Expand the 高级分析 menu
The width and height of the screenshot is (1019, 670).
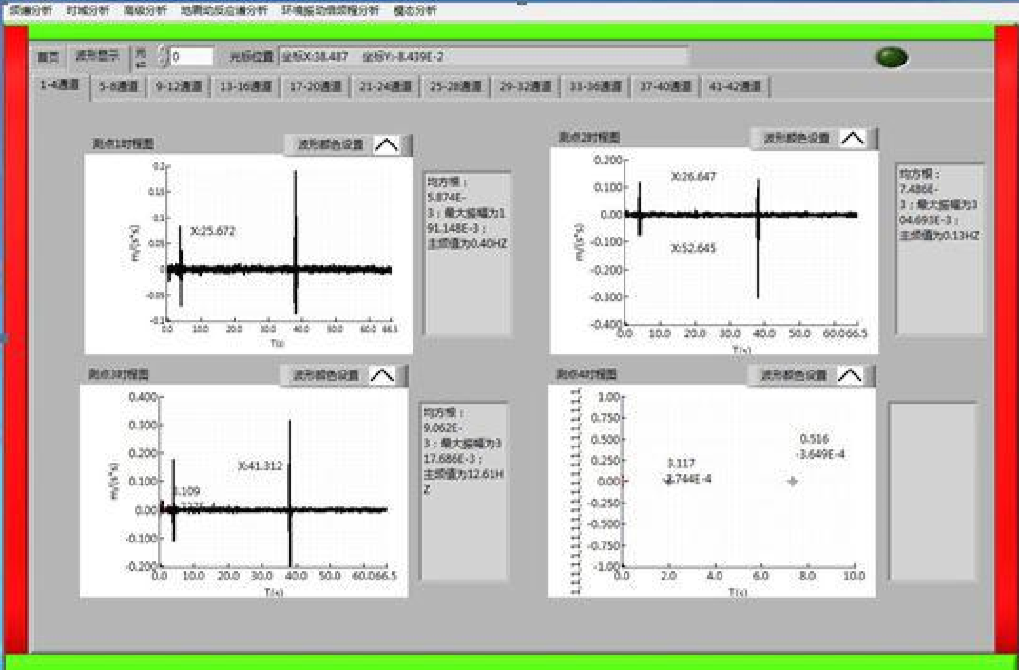coord(146,10)
